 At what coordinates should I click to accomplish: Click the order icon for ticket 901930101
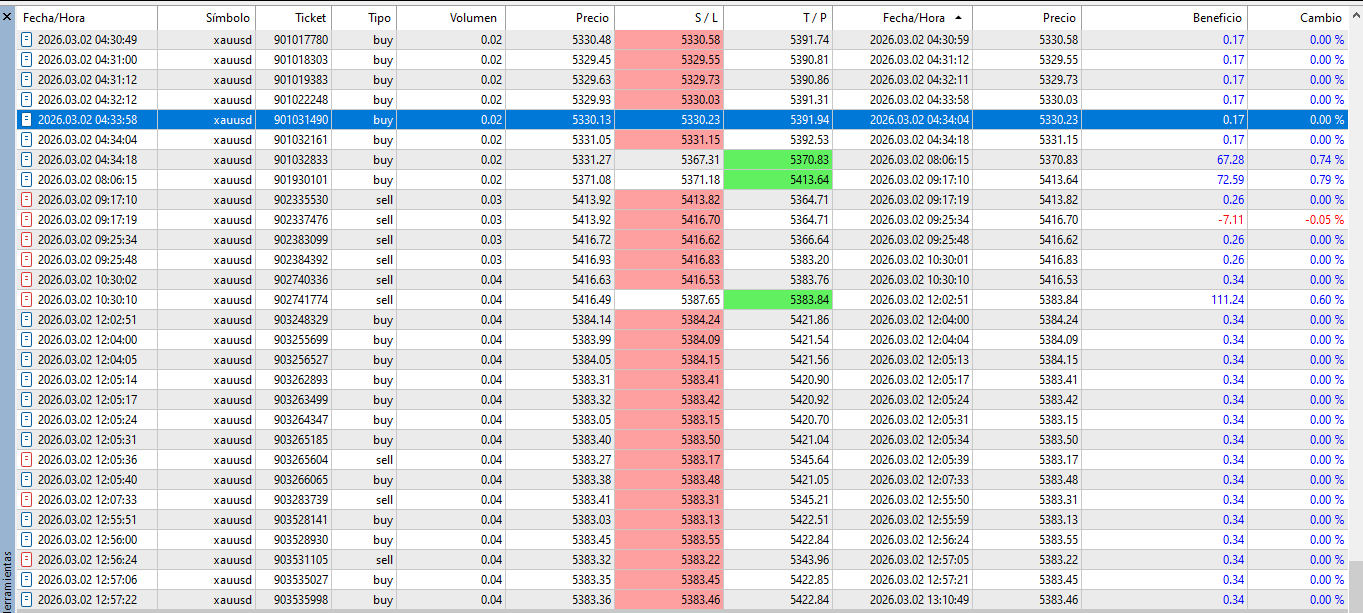pyautogui.click(x=27, y=180)
